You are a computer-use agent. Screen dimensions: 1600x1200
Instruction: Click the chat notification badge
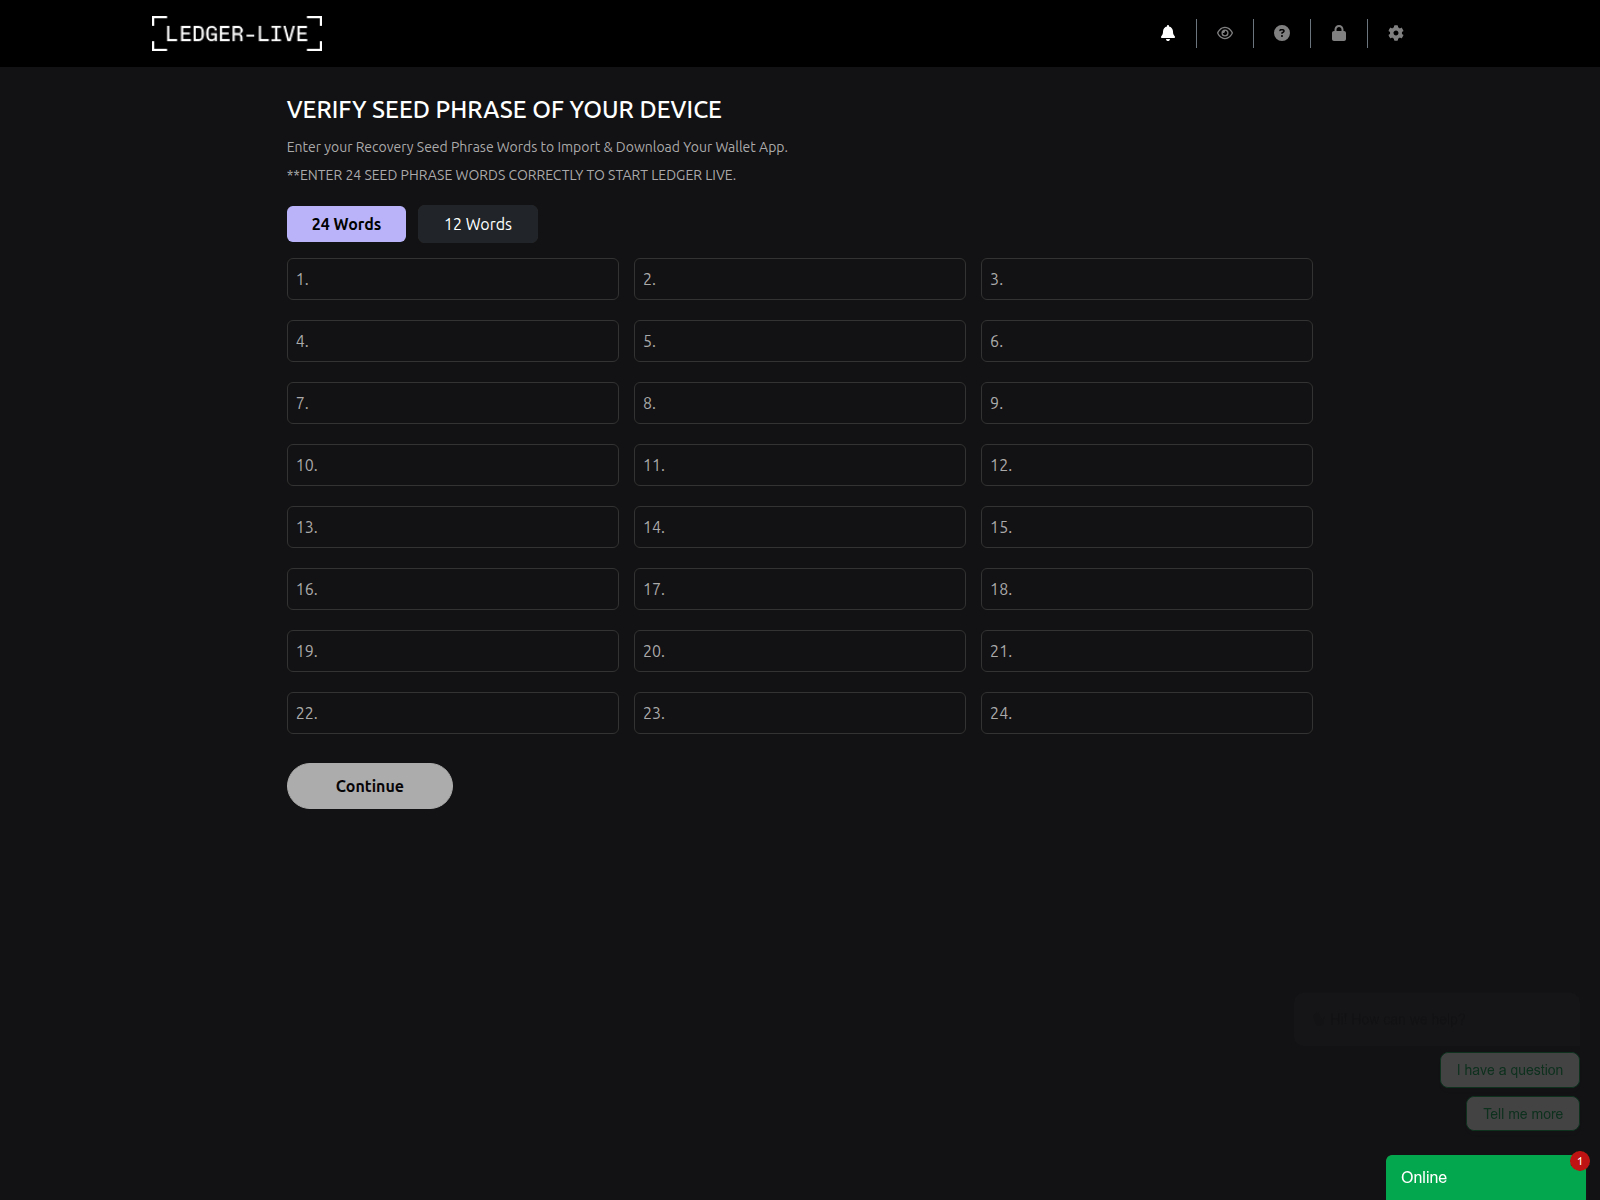tap(1580, 1161)
